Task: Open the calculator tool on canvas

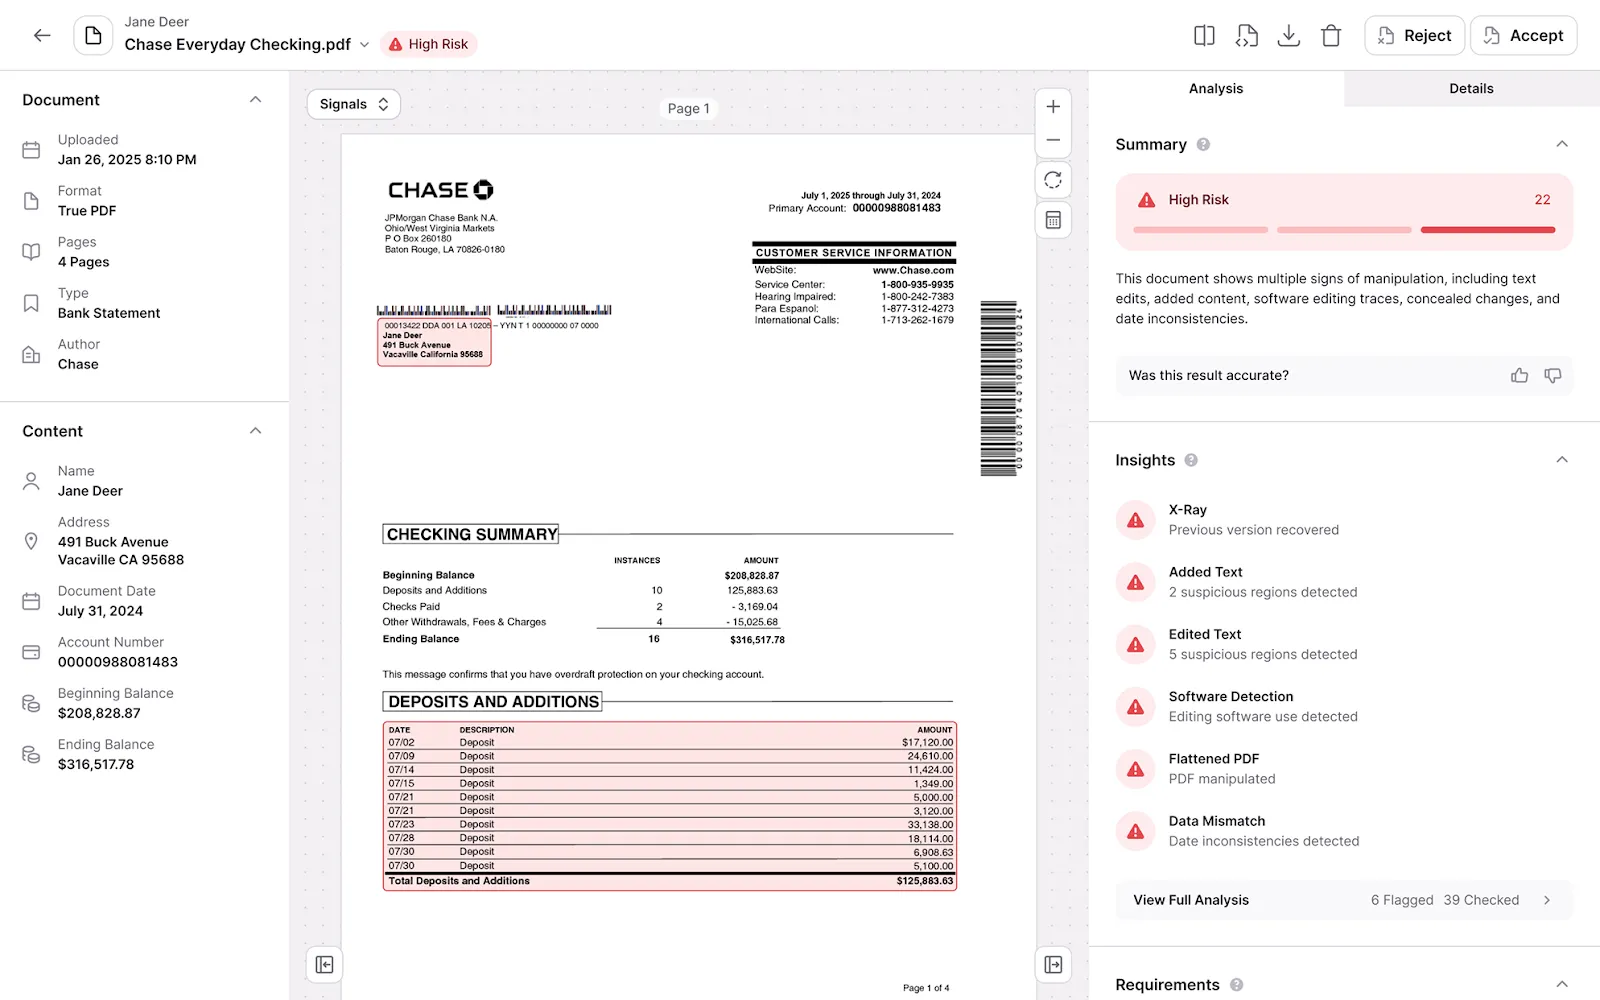Action: pos(1053,219)
